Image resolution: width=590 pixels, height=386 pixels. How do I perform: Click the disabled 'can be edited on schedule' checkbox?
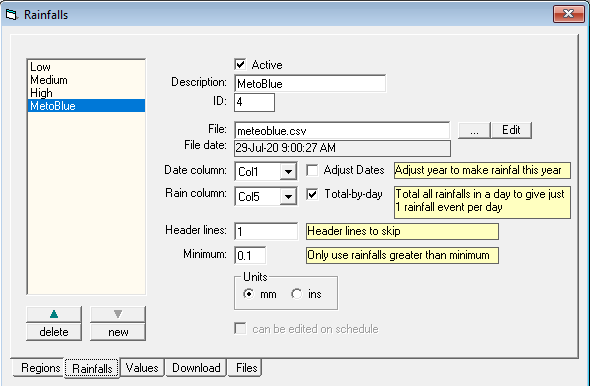[x=240, y=328]
